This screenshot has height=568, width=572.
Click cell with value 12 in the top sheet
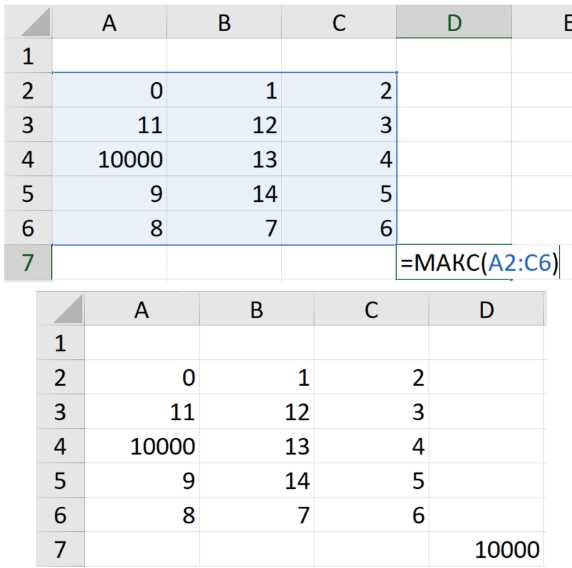(224, 125)
